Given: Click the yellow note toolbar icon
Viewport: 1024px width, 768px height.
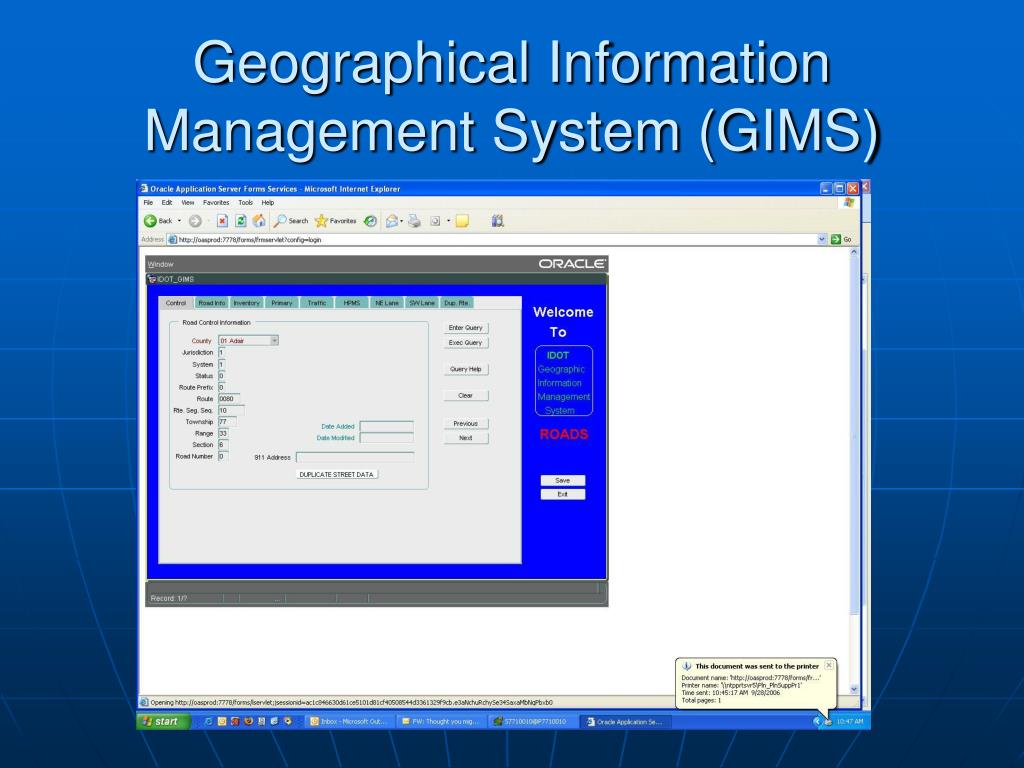Looking at the screenshot, I should 462,221.
